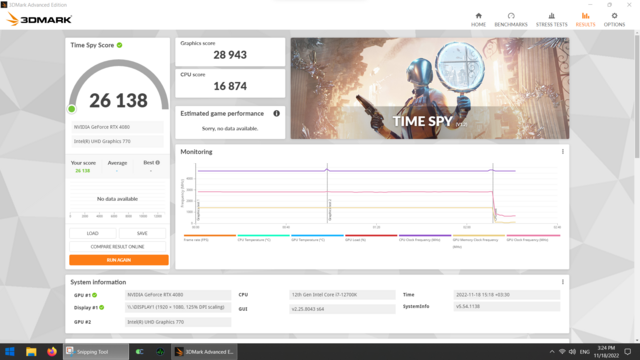The height and width of the screenshot is (360, 640).
Task: Click Display #1 green check icon
Action: coord(102,307)
